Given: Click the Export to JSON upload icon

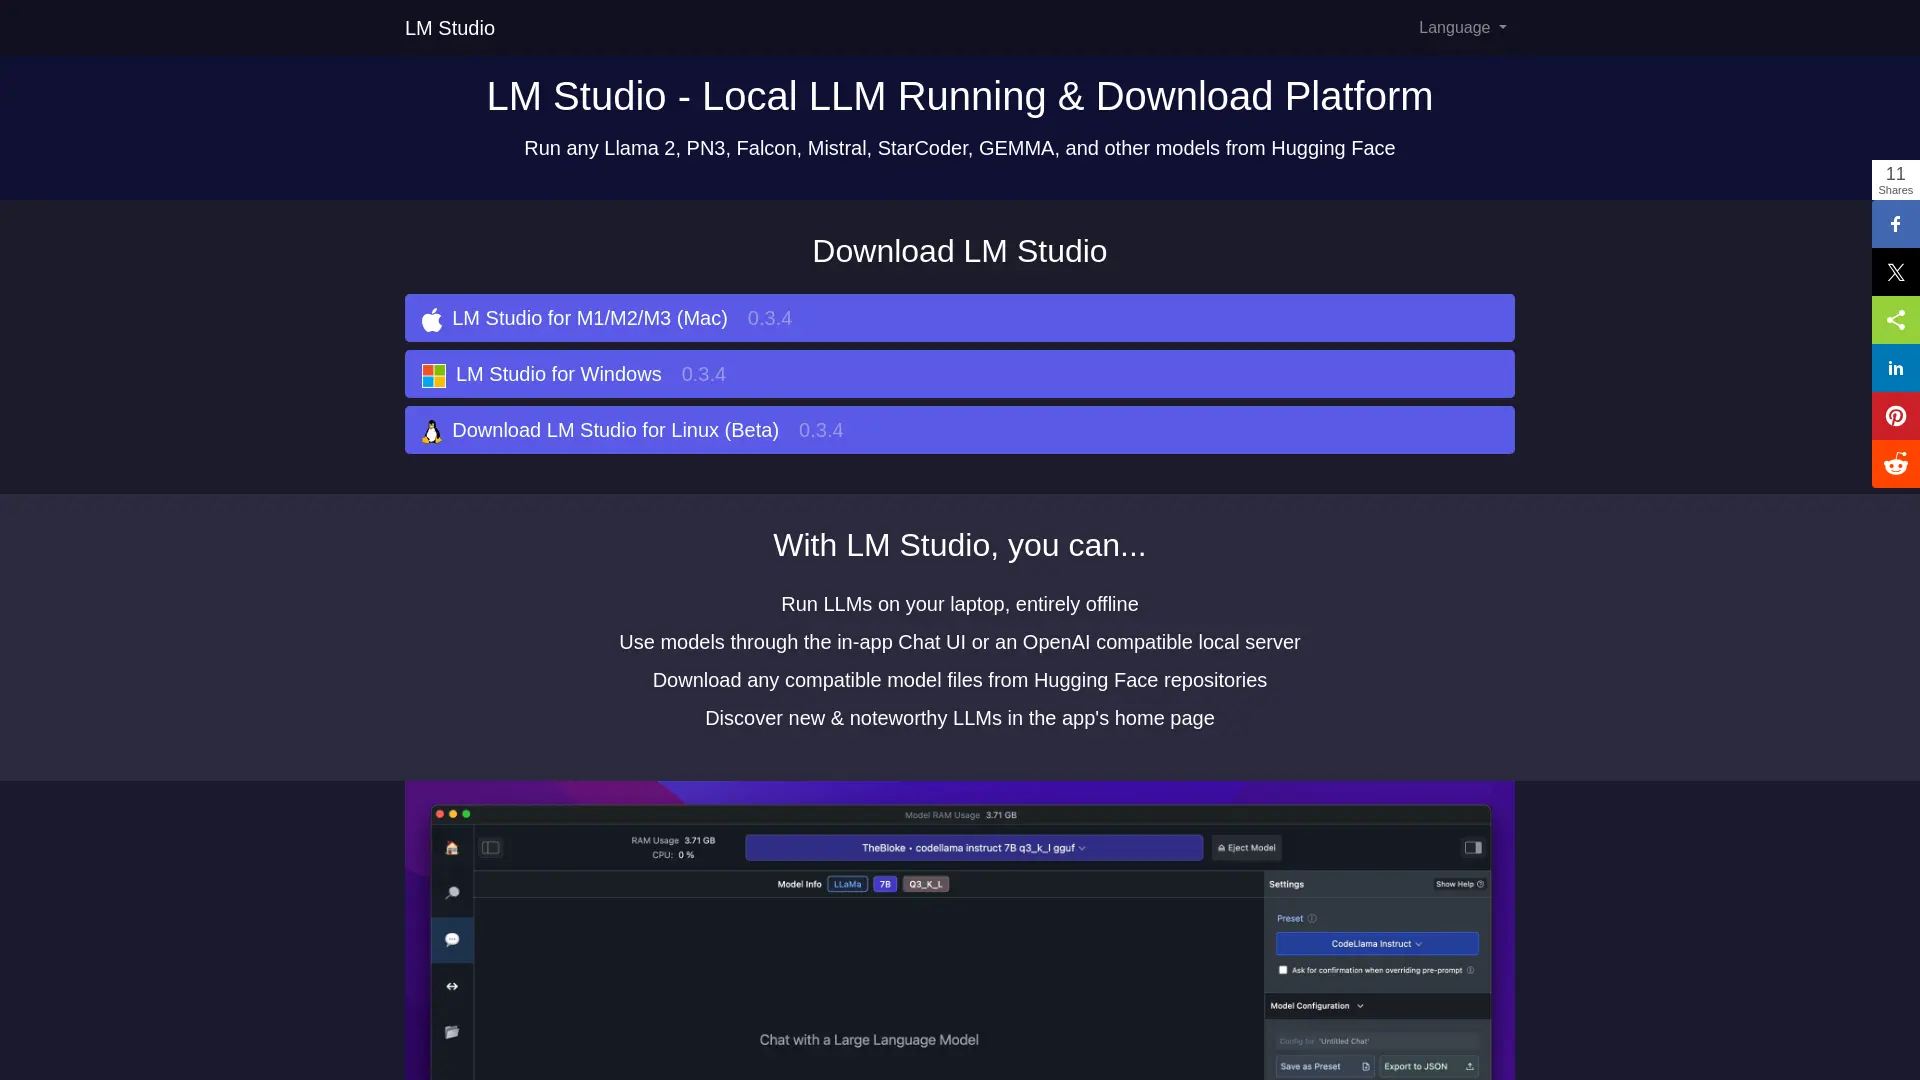Looking at the screenshot, I should point(1470,1066).
